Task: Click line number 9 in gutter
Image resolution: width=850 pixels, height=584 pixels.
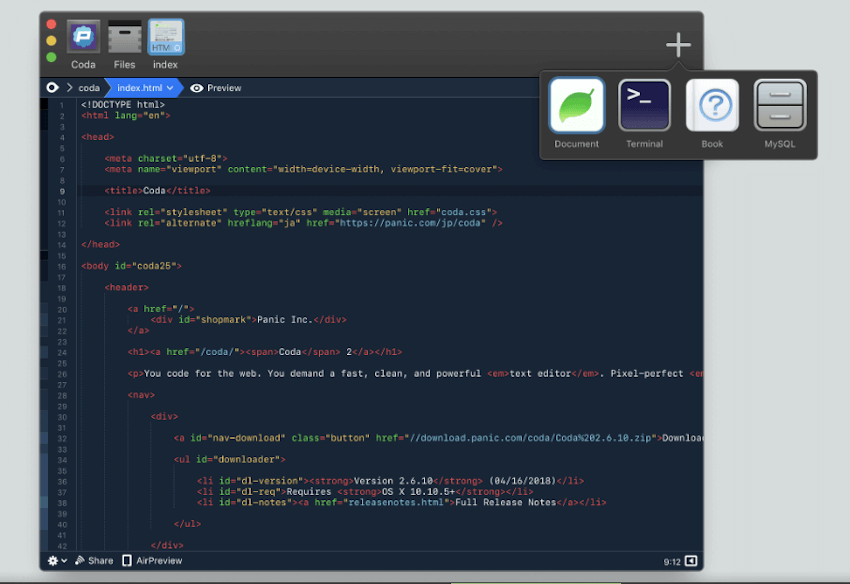Action: coord(62,191)
